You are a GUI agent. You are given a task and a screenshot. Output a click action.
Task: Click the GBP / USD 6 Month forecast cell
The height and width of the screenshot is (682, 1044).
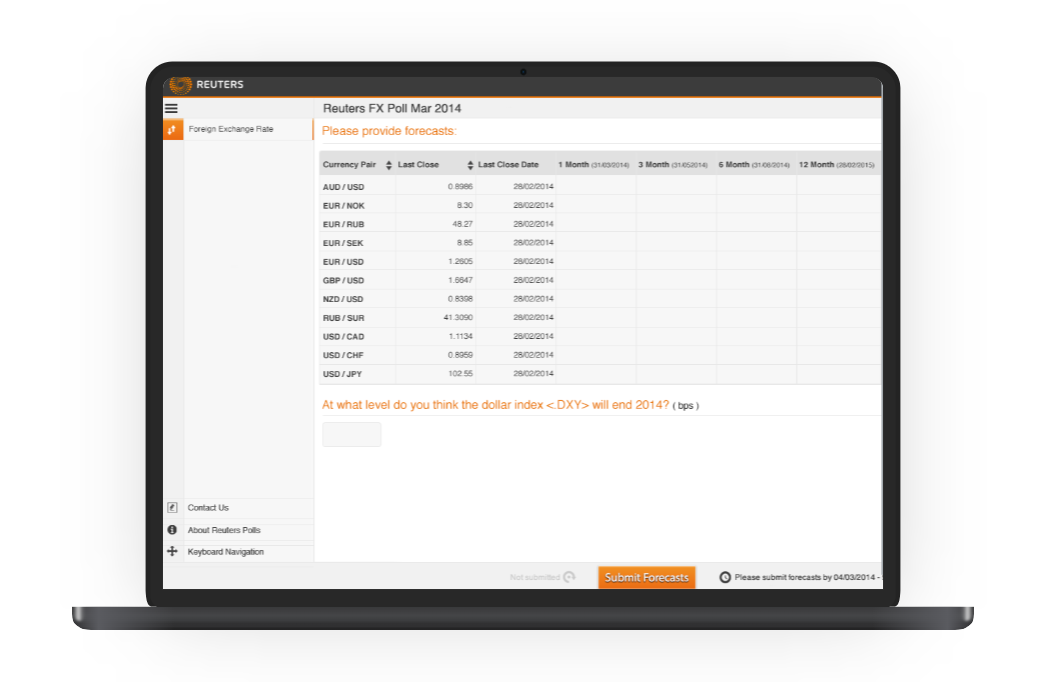tap(756, 280)
